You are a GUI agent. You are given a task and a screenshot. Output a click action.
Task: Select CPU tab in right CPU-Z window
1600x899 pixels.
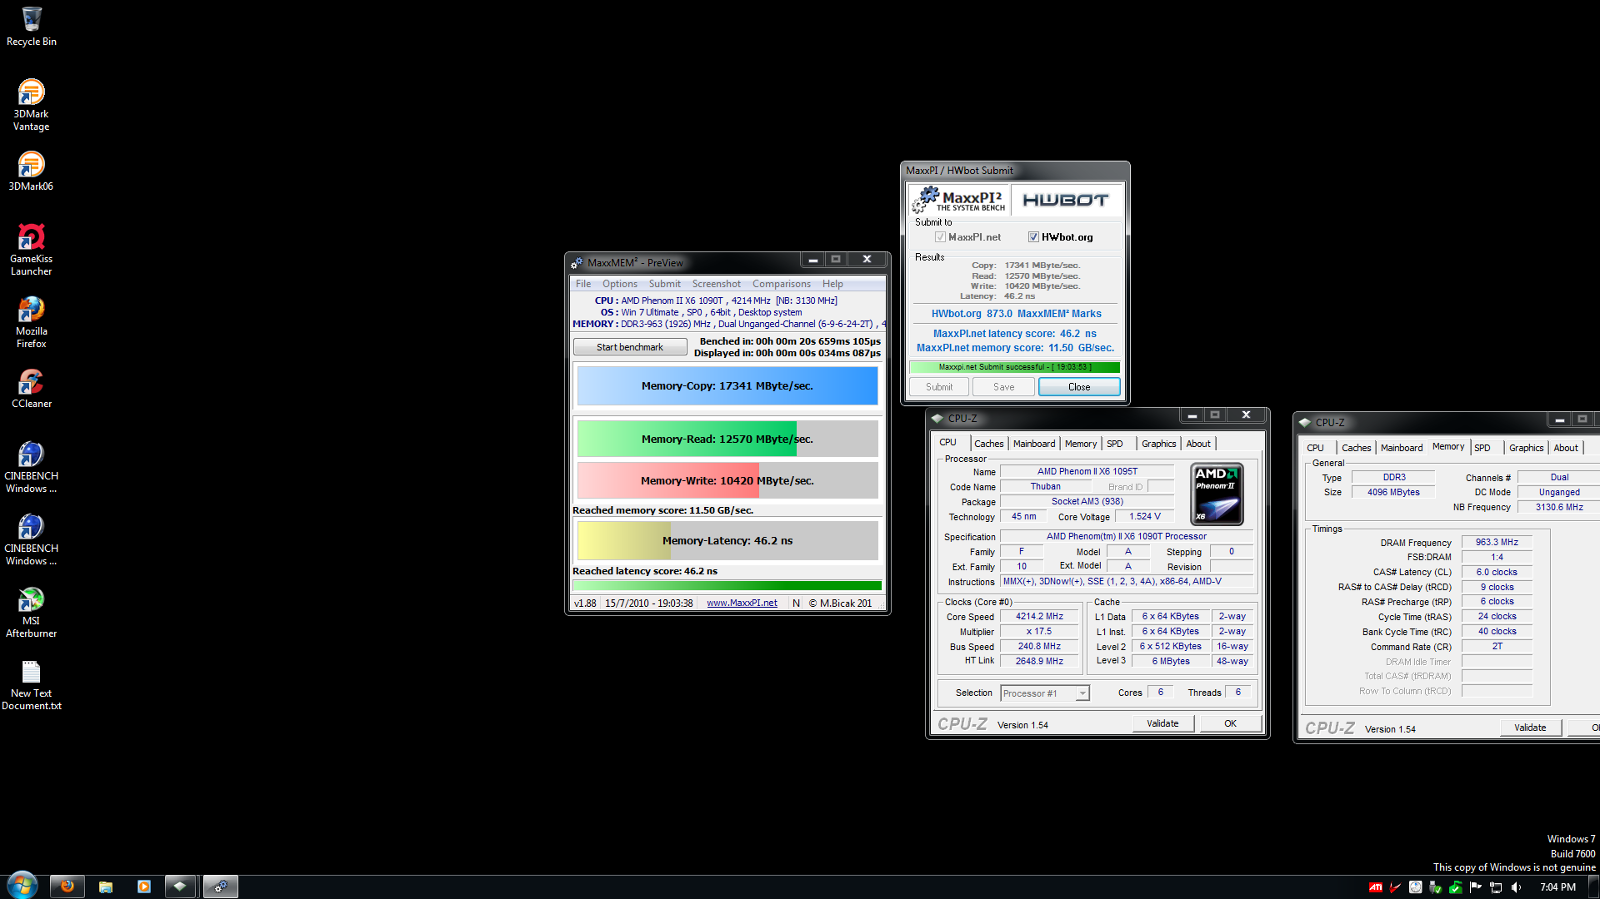click(x=1315, y=448)
